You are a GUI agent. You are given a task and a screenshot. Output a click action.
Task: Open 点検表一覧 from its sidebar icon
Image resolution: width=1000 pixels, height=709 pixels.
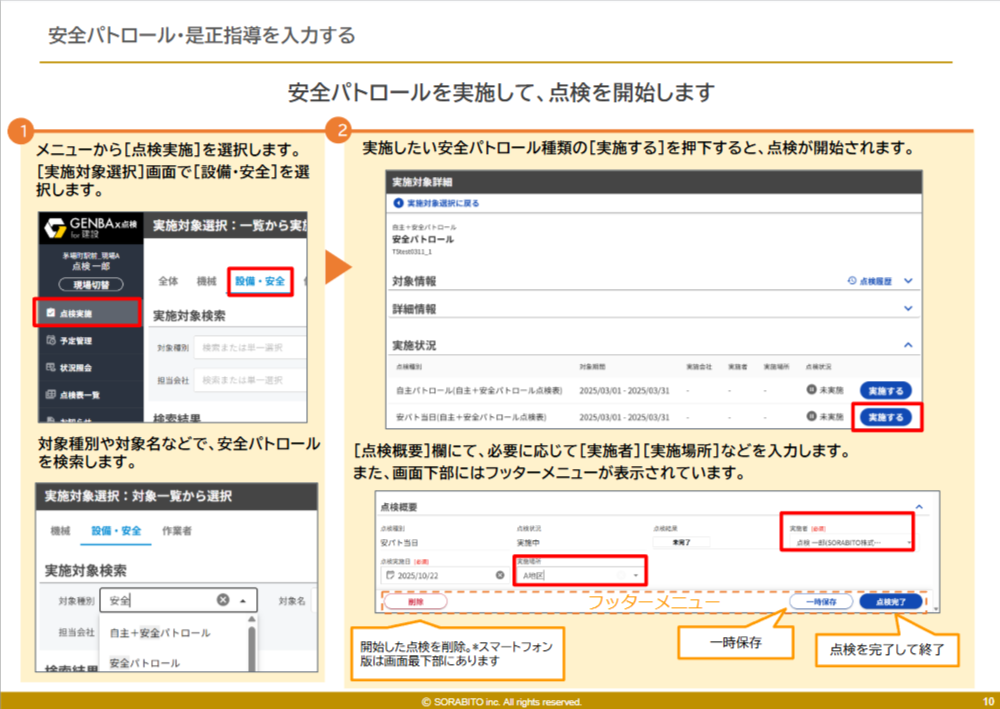(51, 396)
